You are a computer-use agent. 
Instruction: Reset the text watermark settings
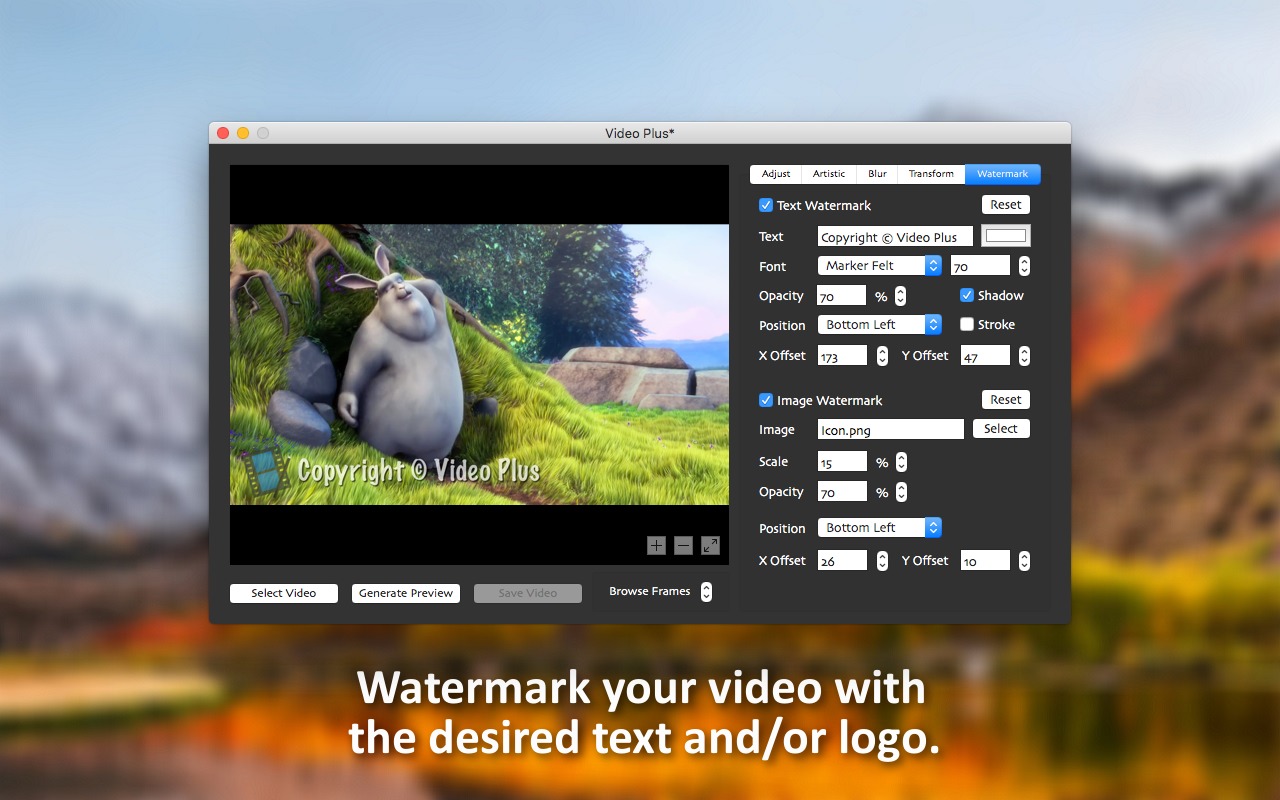1005,204
